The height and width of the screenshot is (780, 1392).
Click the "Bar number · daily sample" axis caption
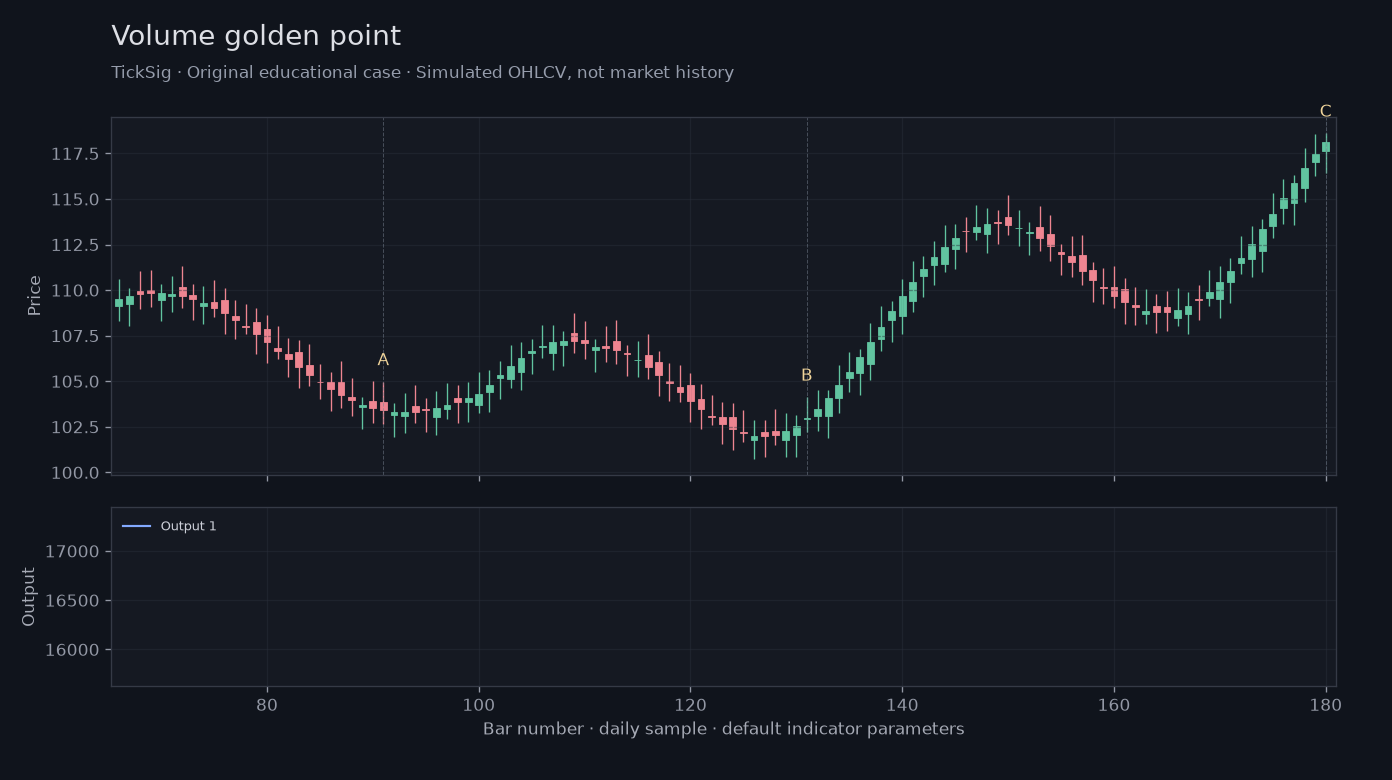(724, 729)
